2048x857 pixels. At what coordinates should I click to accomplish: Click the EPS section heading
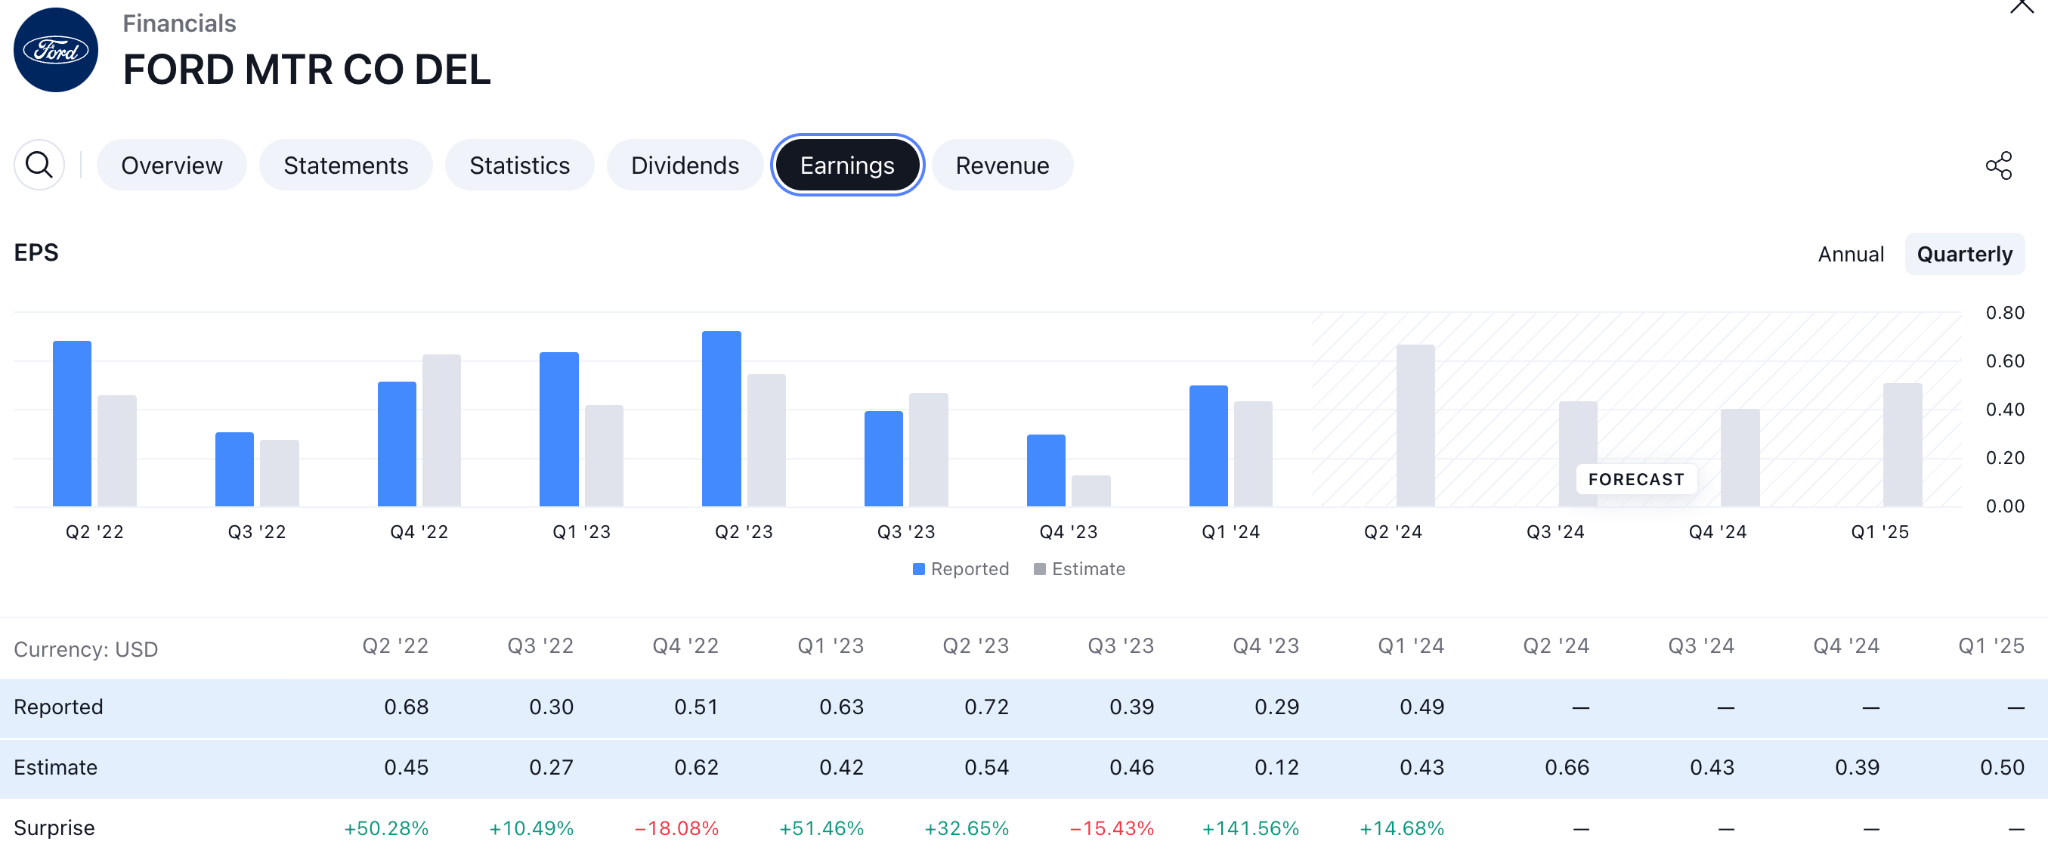pyautogui.click(x=36, y=253)
